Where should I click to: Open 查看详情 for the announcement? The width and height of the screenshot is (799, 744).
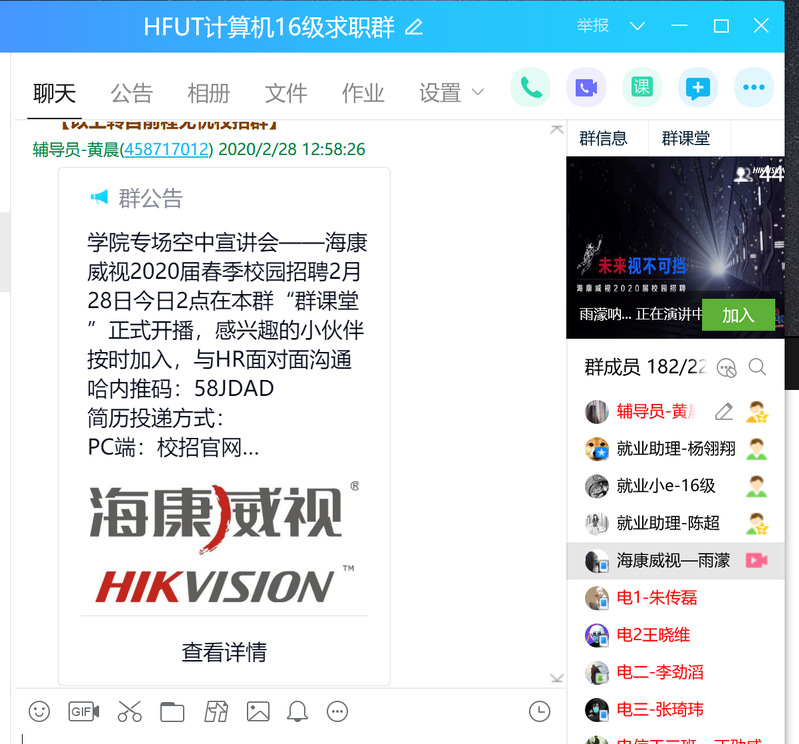(x=224, y=652)
